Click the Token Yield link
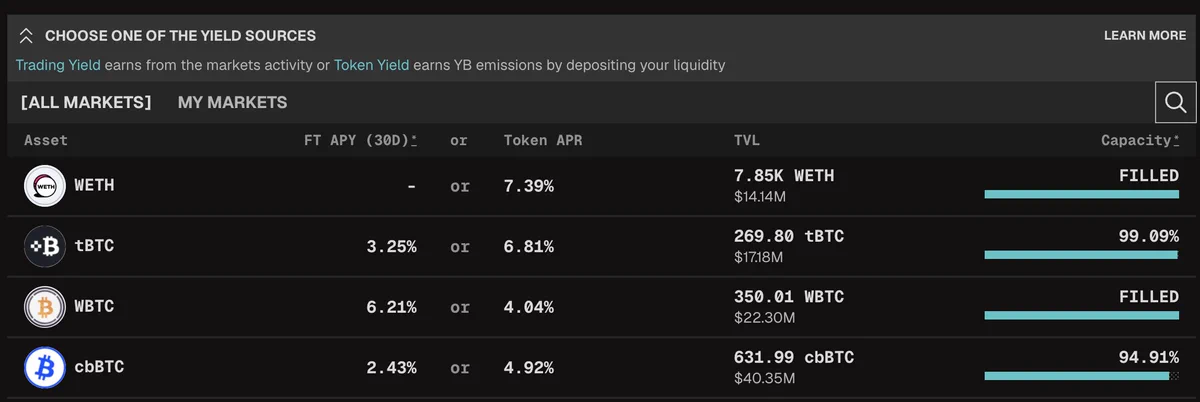 click(x=371, y=65)
